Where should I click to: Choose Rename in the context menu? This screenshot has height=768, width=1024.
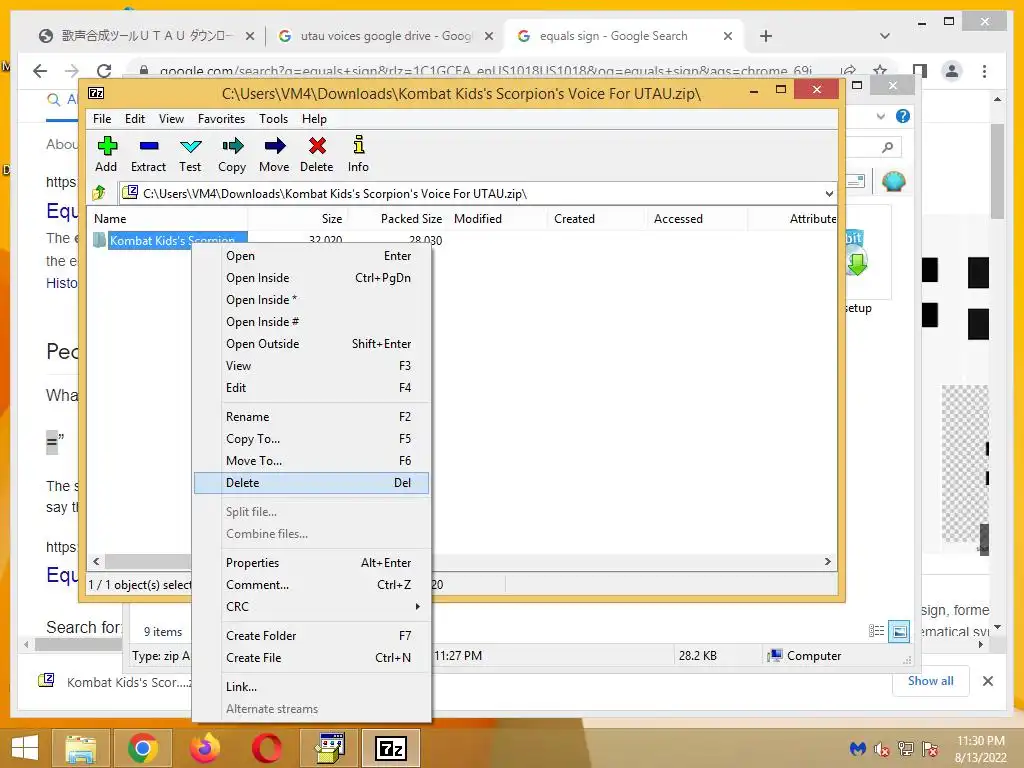(312, 417)
